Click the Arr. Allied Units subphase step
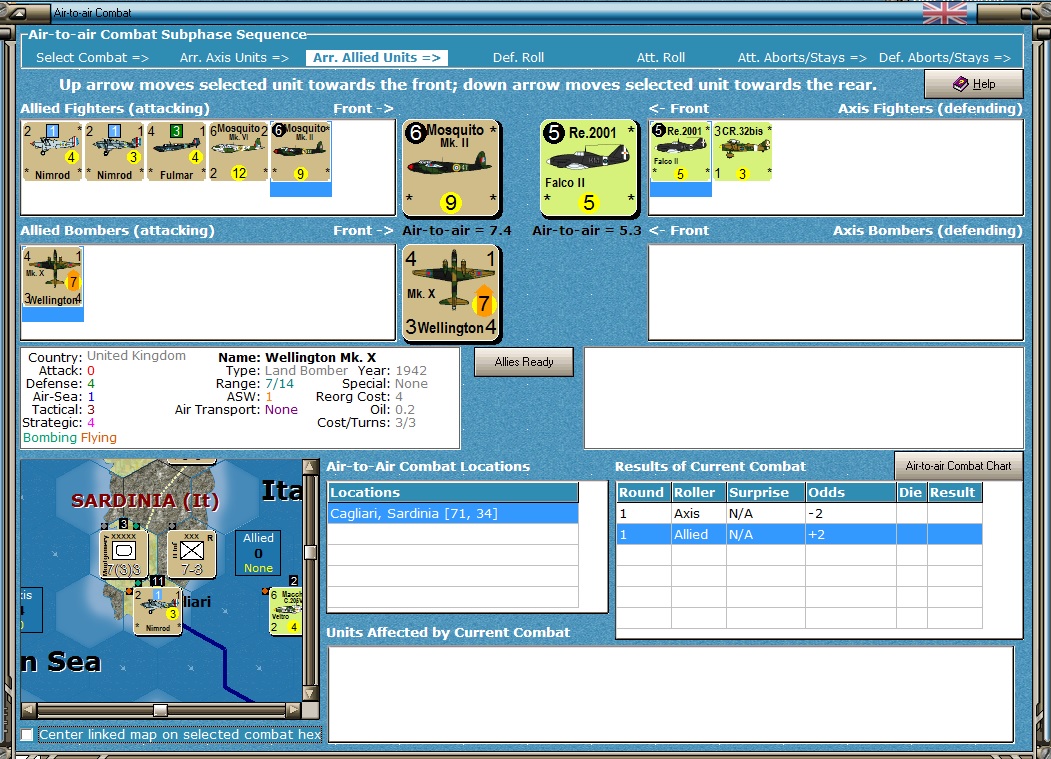Screen dimensions: 1051x759 377,58
